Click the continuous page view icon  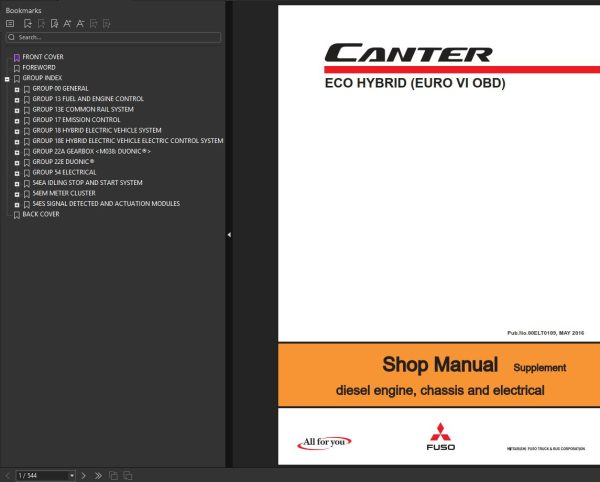128,475
